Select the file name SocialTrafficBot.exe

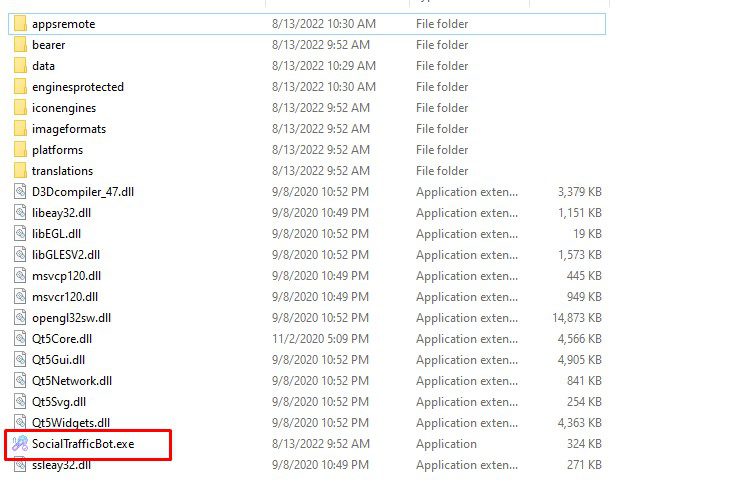[83, 444]
